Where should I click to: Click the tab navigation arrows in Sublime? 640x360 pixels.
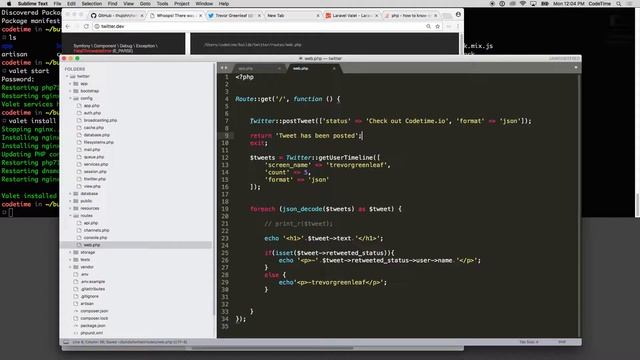click(x=224, y=68)
